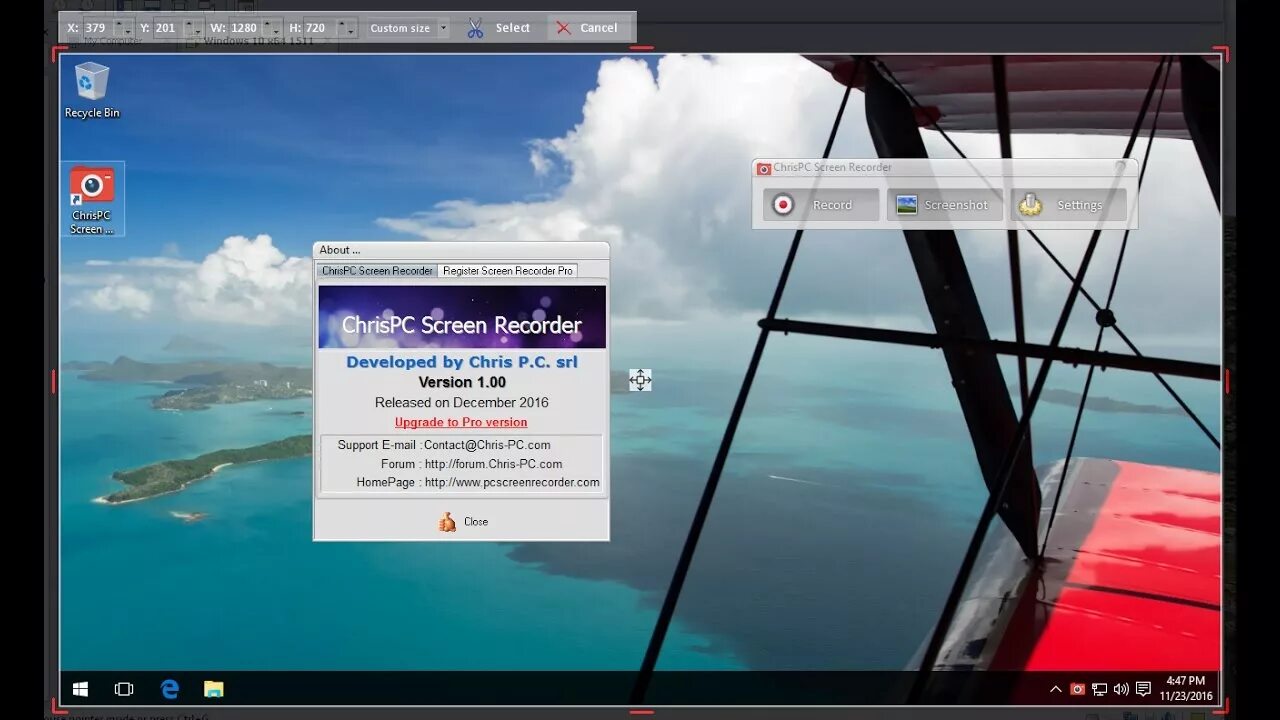This screenshot has width=1280, height=720.
Task: Click 'Developed by Chris P.C. srl' text
Action: point(462,362)
